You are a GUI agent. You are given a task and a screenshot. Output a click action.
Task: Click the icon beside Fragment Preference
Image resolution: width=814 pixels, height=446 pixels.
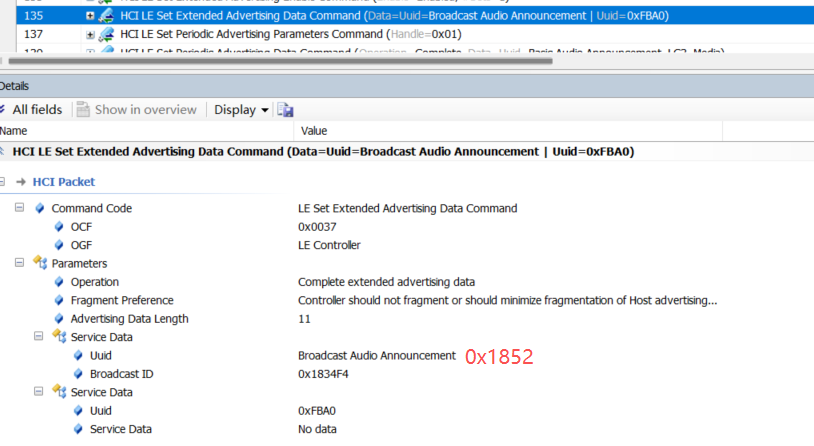tap(59, 300)
